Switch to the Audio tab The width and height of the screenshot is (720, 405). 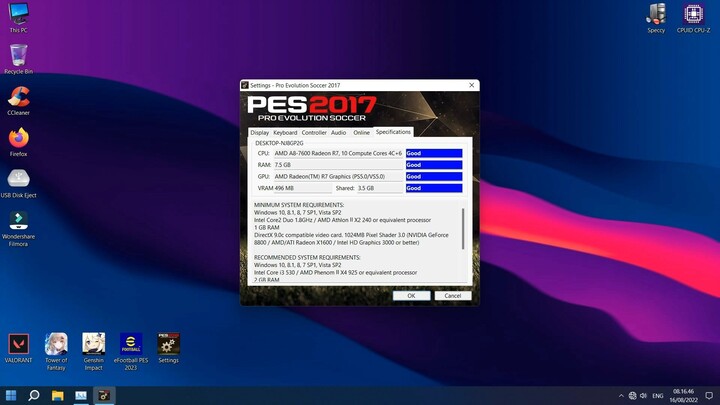(x=338, y=132)
